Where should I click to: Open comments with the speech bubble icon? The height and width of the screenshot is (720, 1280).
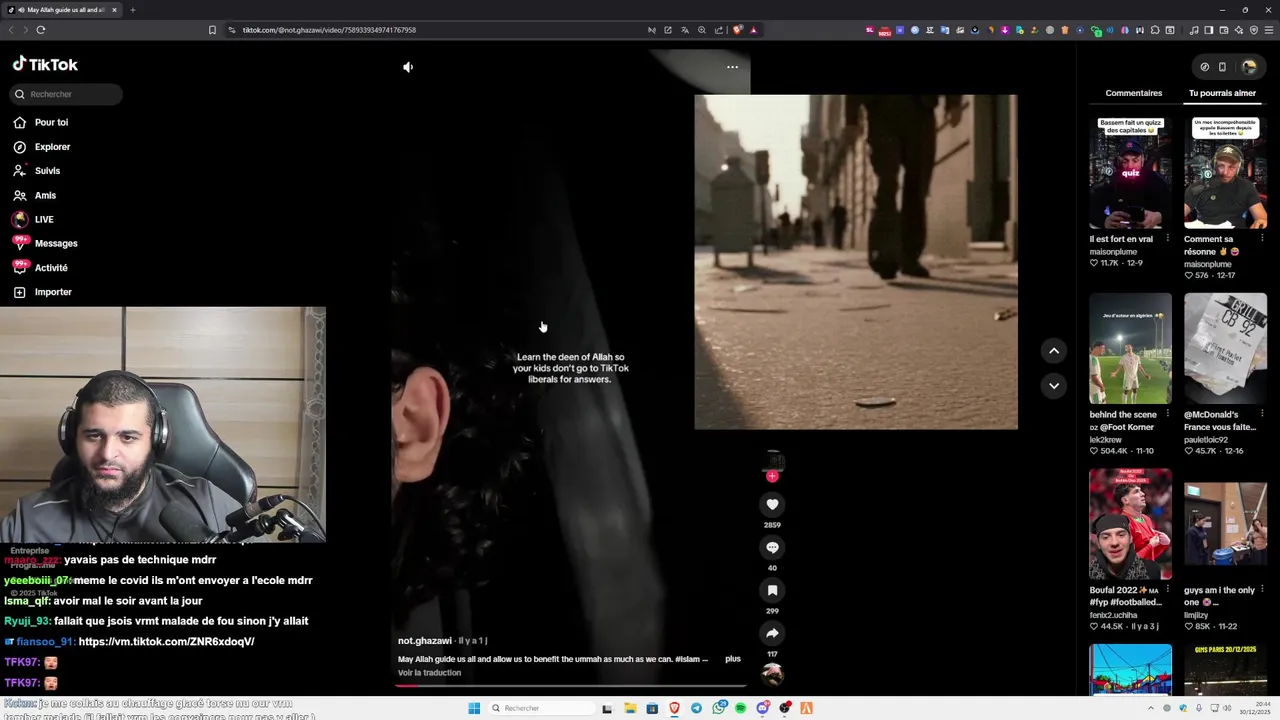coord(772,548)
